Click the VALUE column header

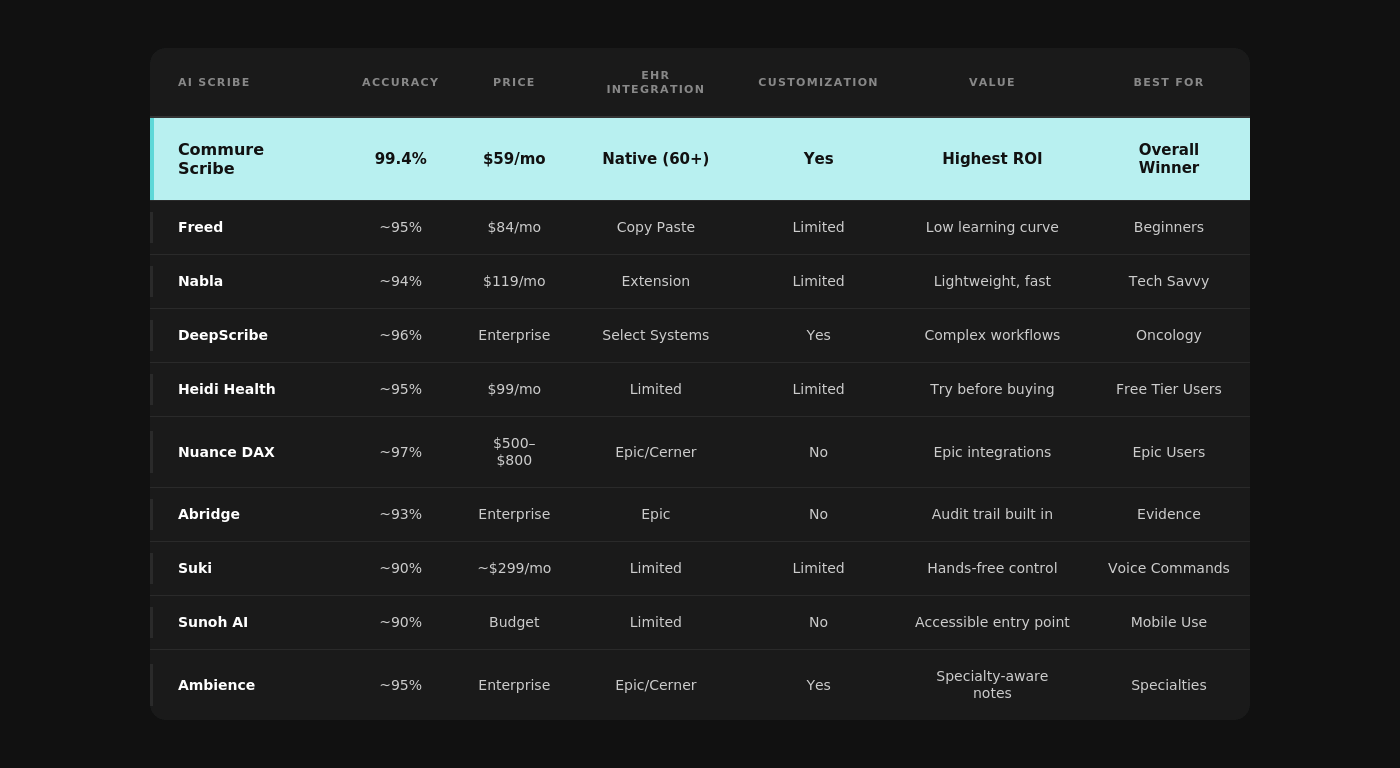tap(992, 82)
